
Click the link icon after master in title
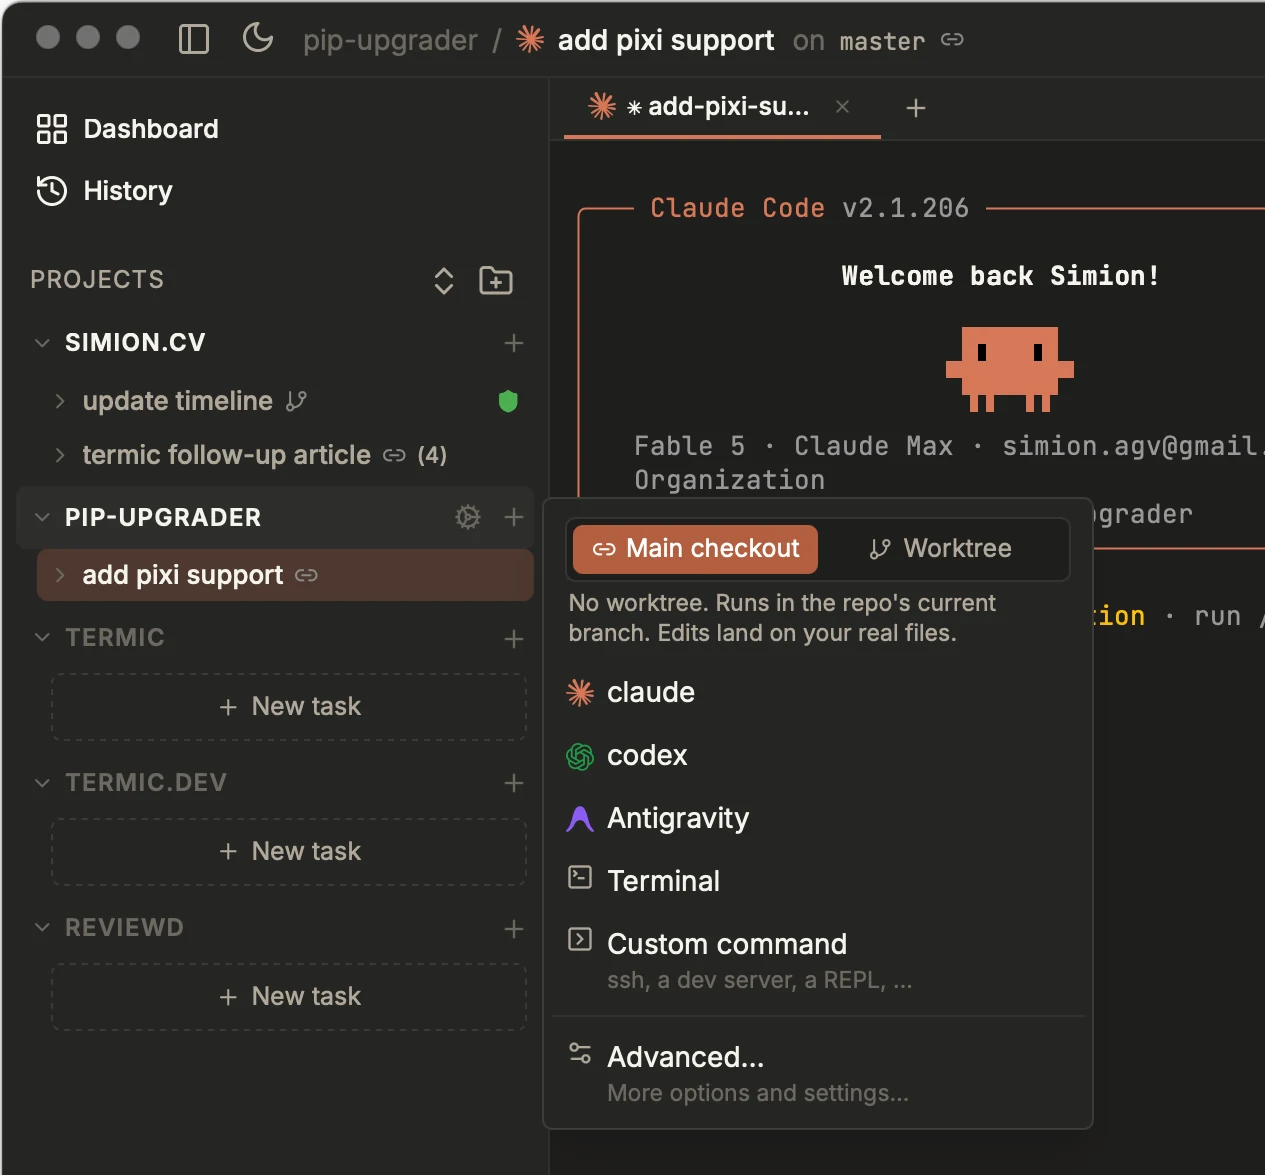tap(952, 40)
